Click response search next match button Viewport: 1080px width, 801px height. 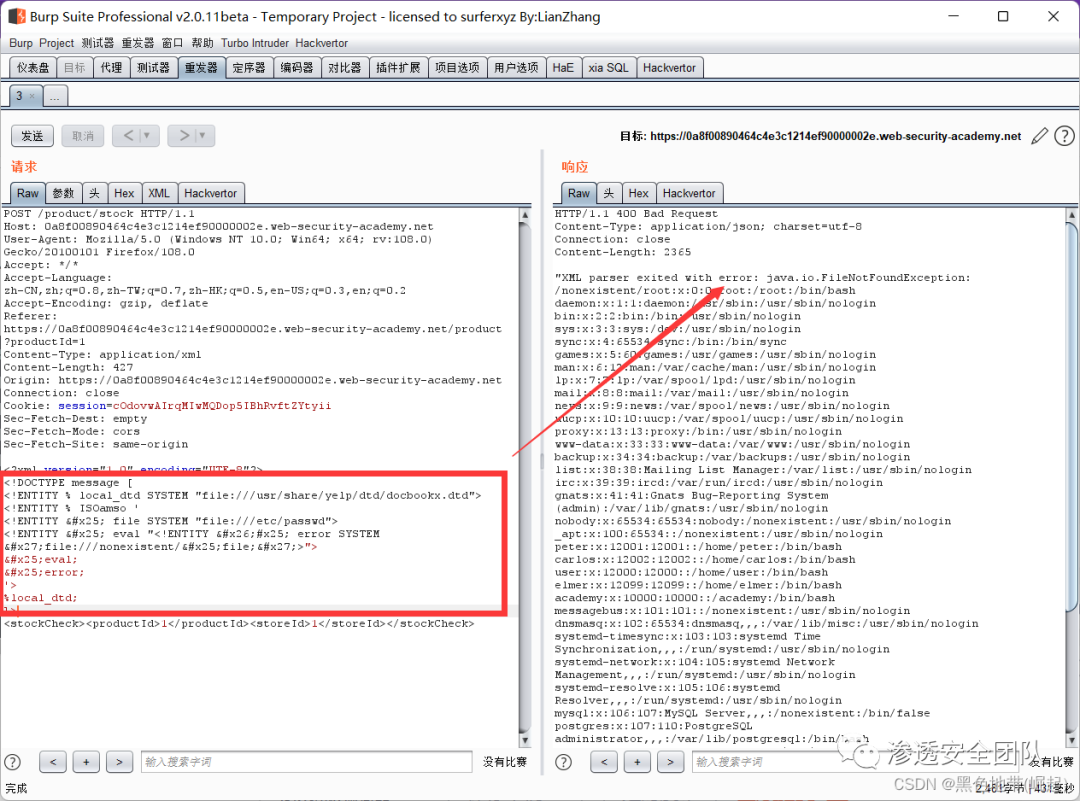coord(670,762)
